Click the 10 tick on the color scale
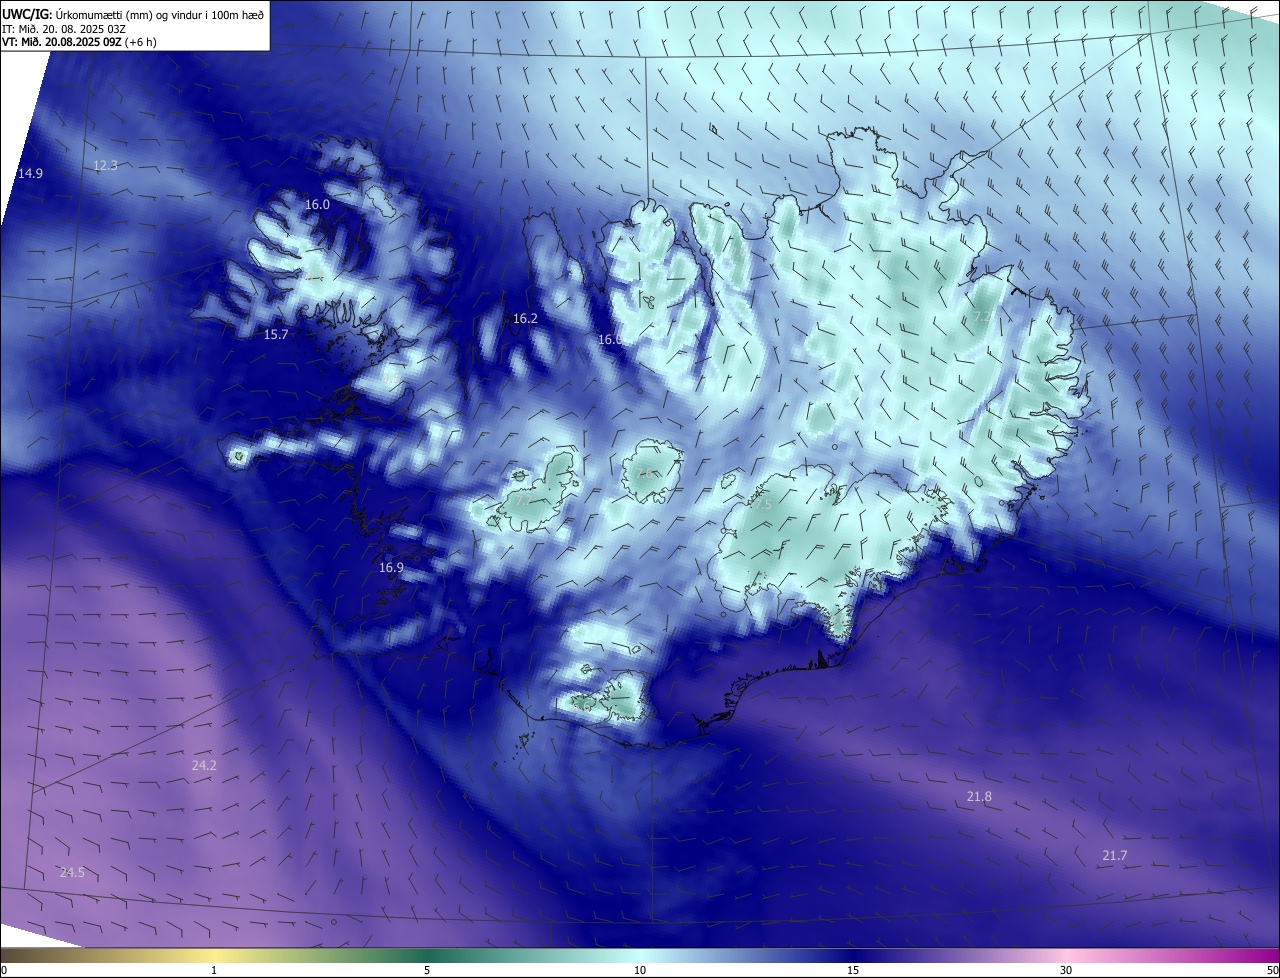The height and width of the screenshot is (978, 1280). coord(640,970)
